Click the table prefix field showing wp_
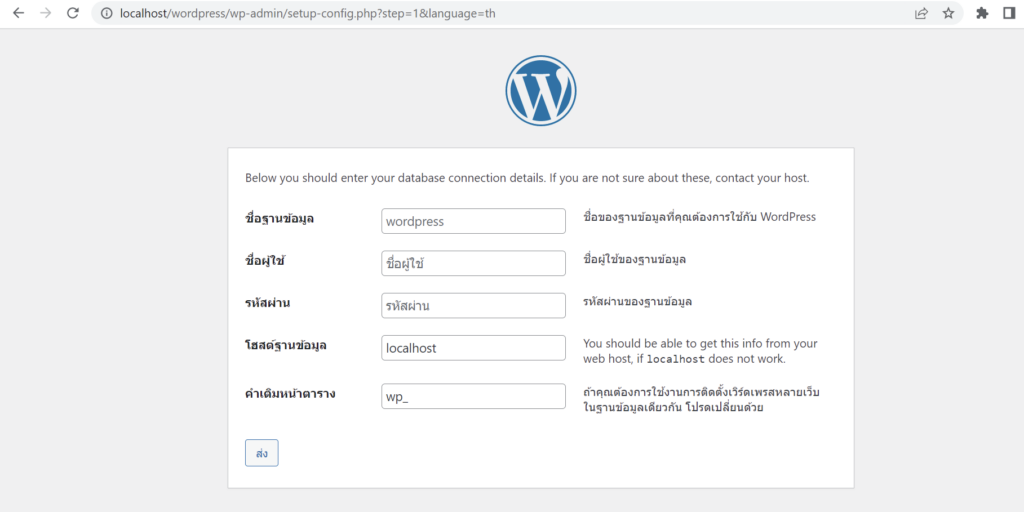 coord(473,396)
